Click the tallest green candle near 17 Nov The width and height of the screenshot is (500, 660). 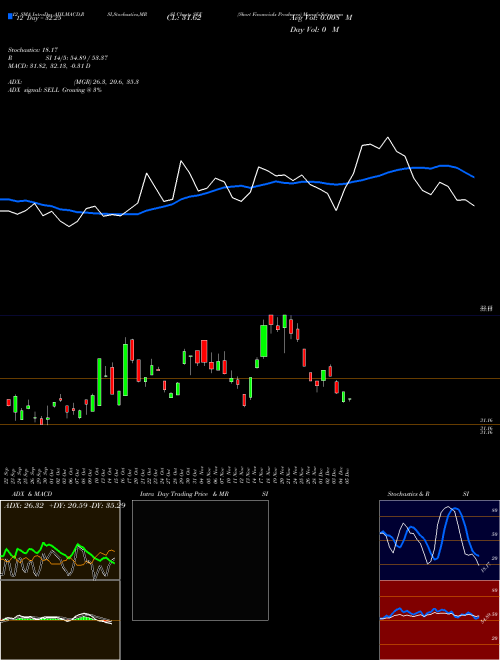coord(264,341)
